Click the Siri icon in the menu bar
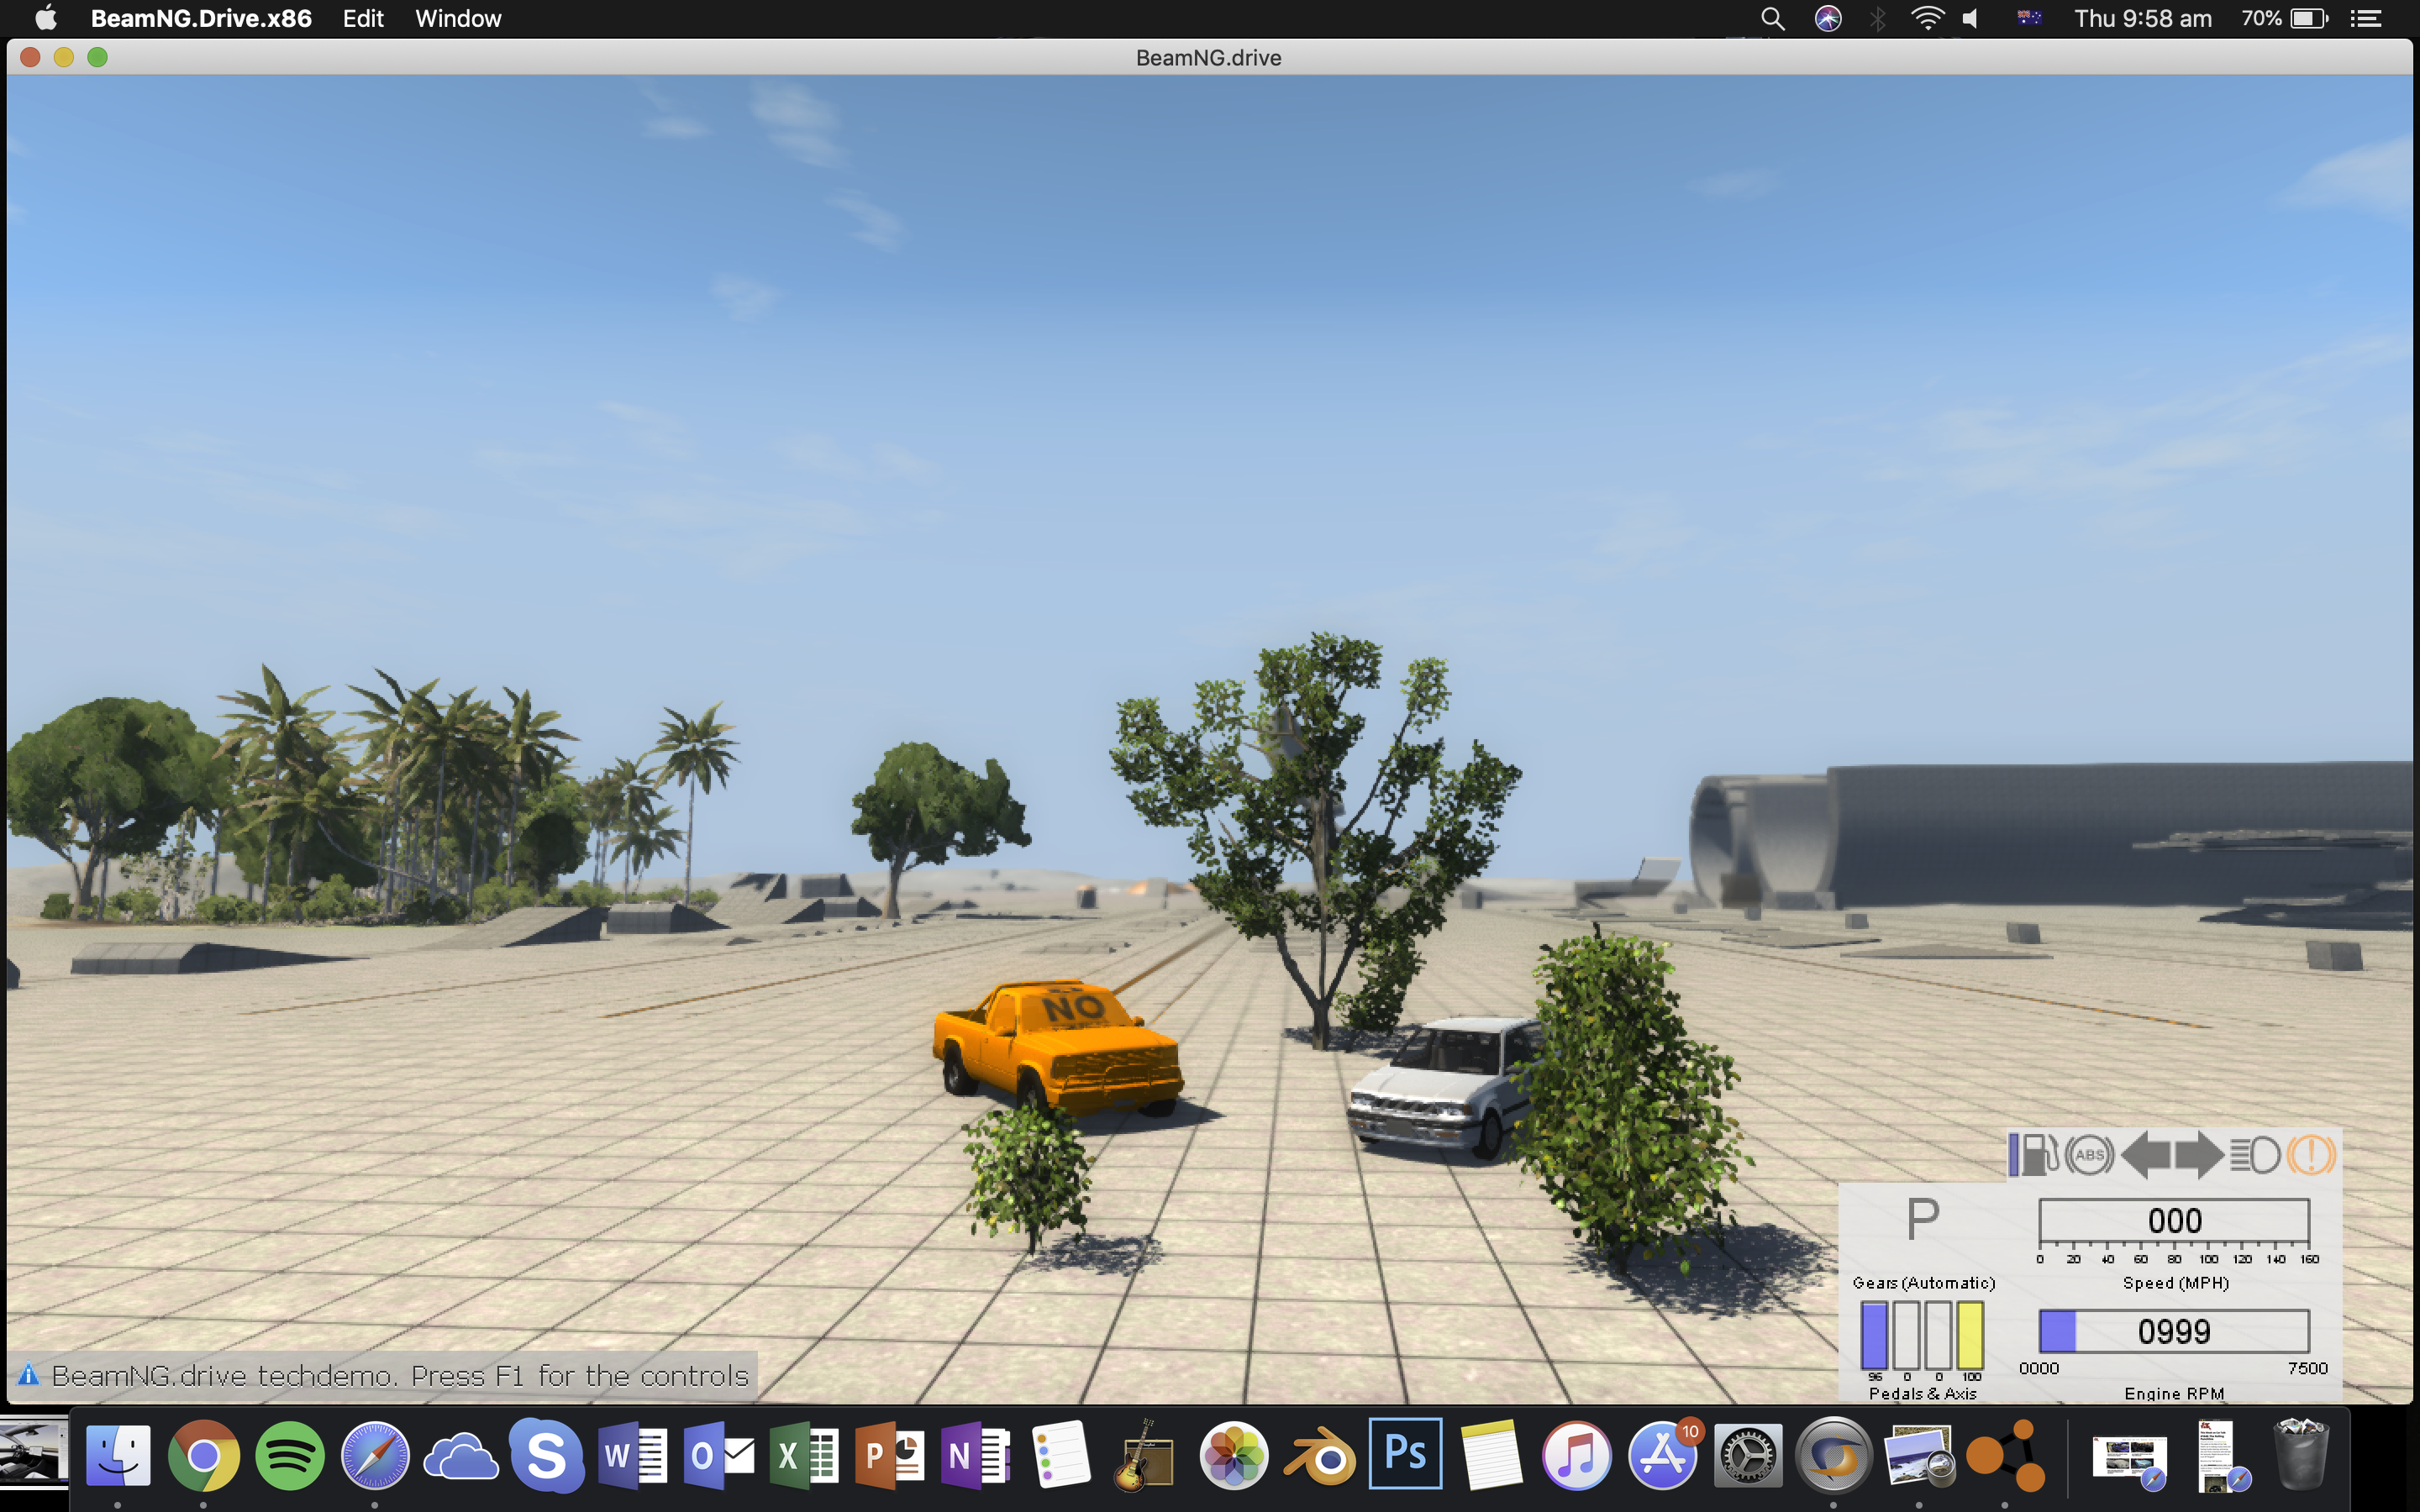This screenshot has width=2420, height=1512. tap(1828, 18)
